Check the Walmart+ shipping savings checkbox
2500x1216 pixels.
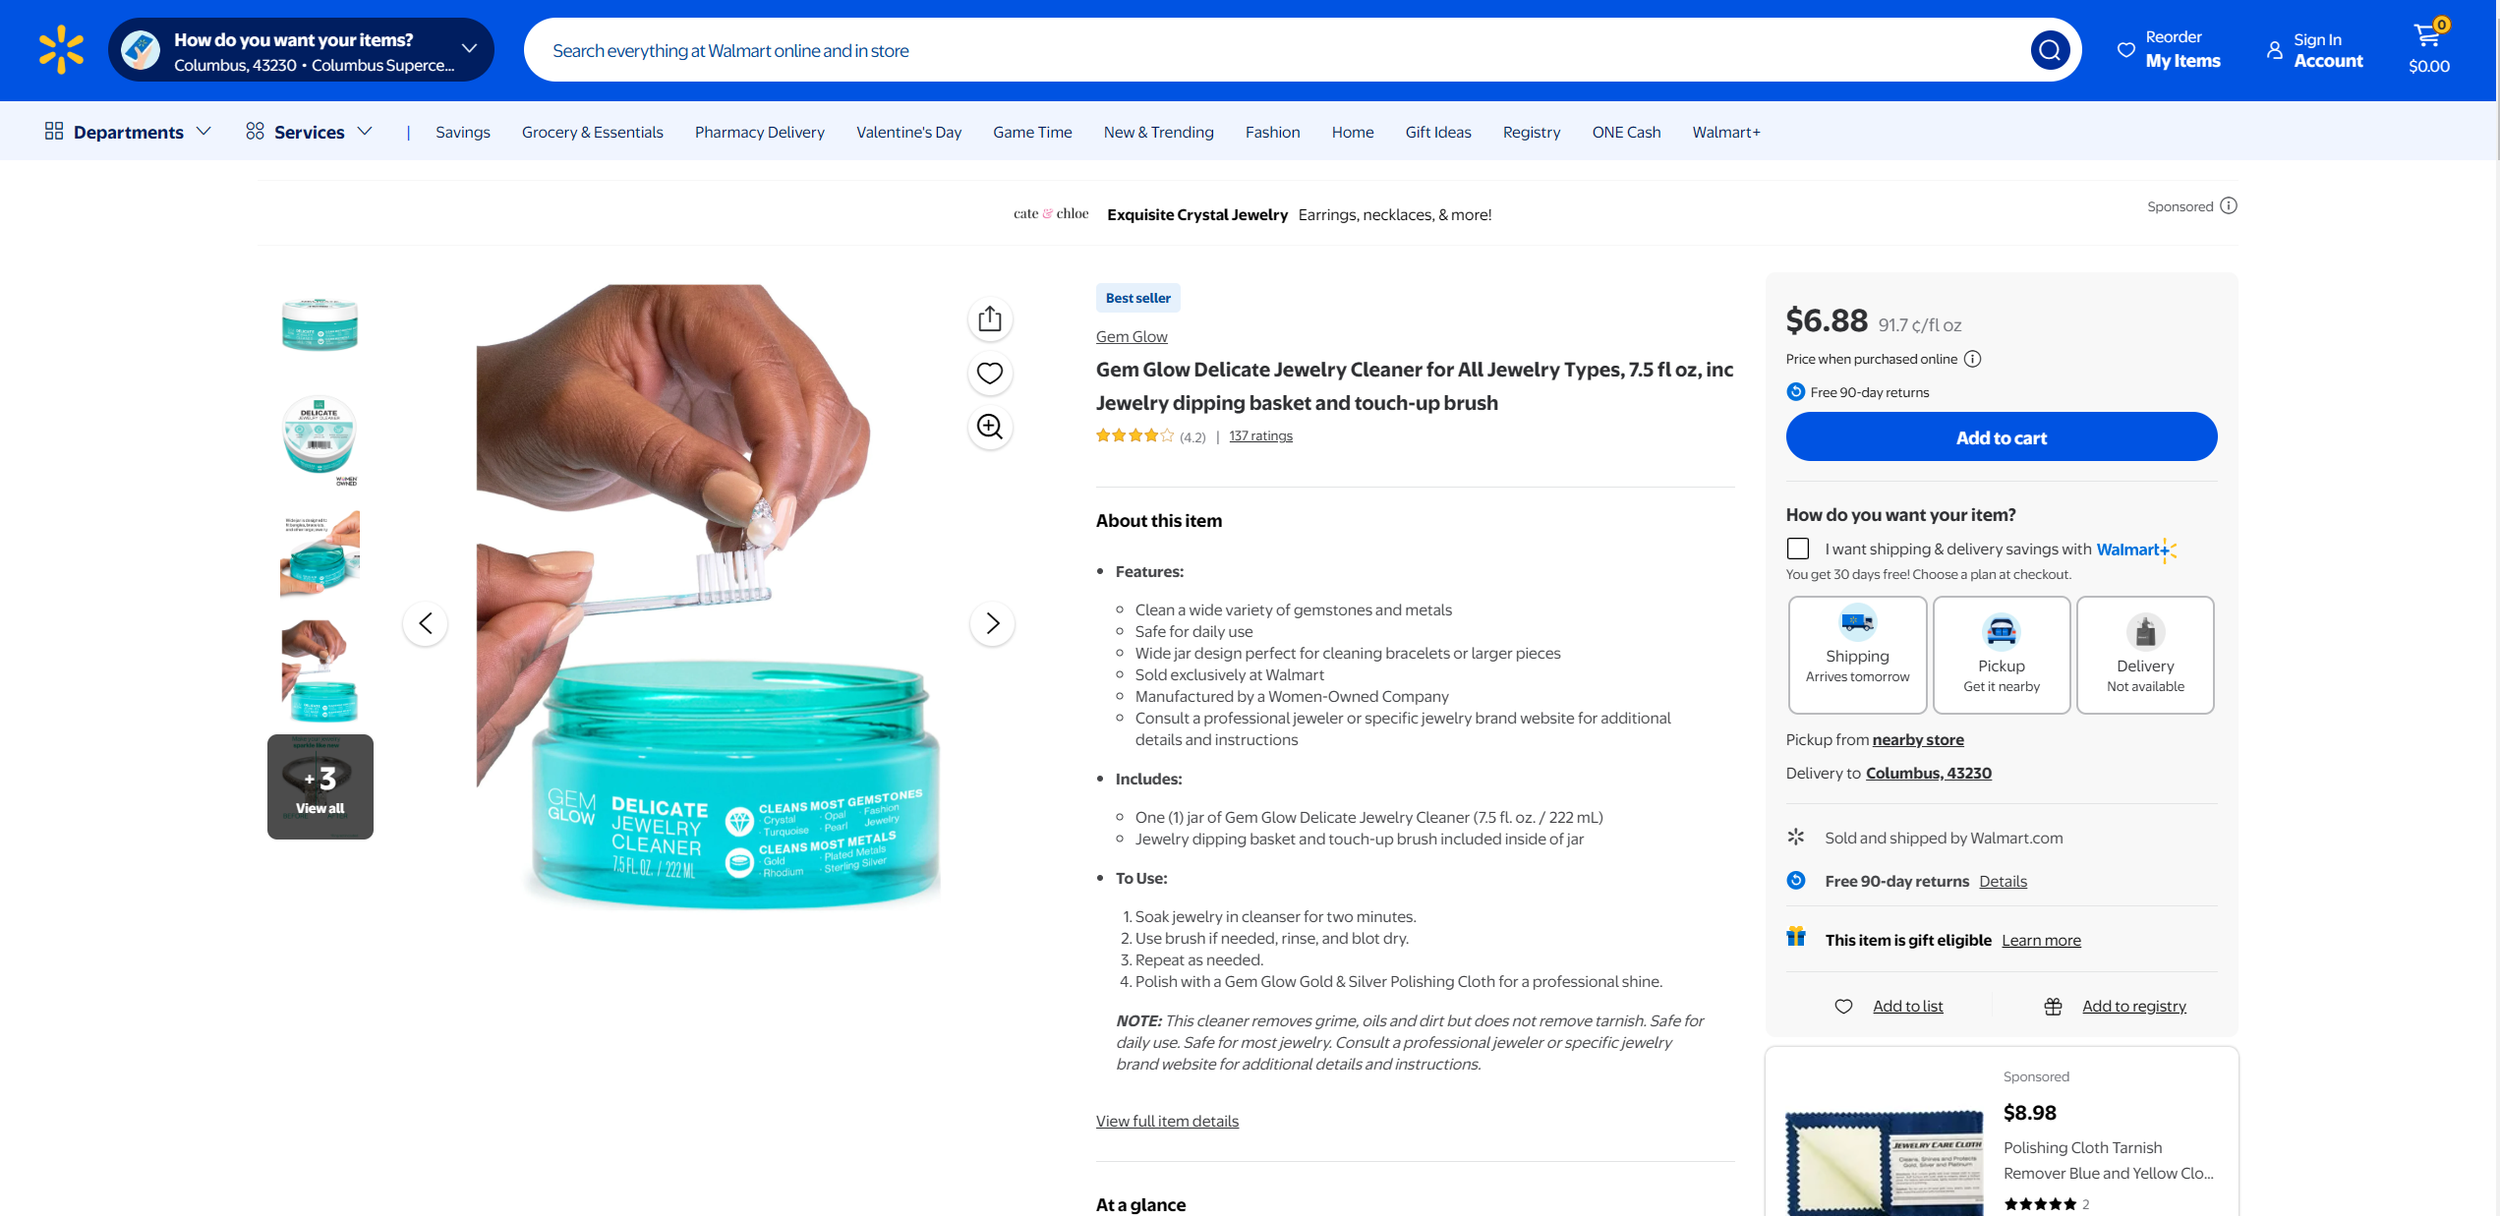pyautogui.click(x=1798, y=548)
